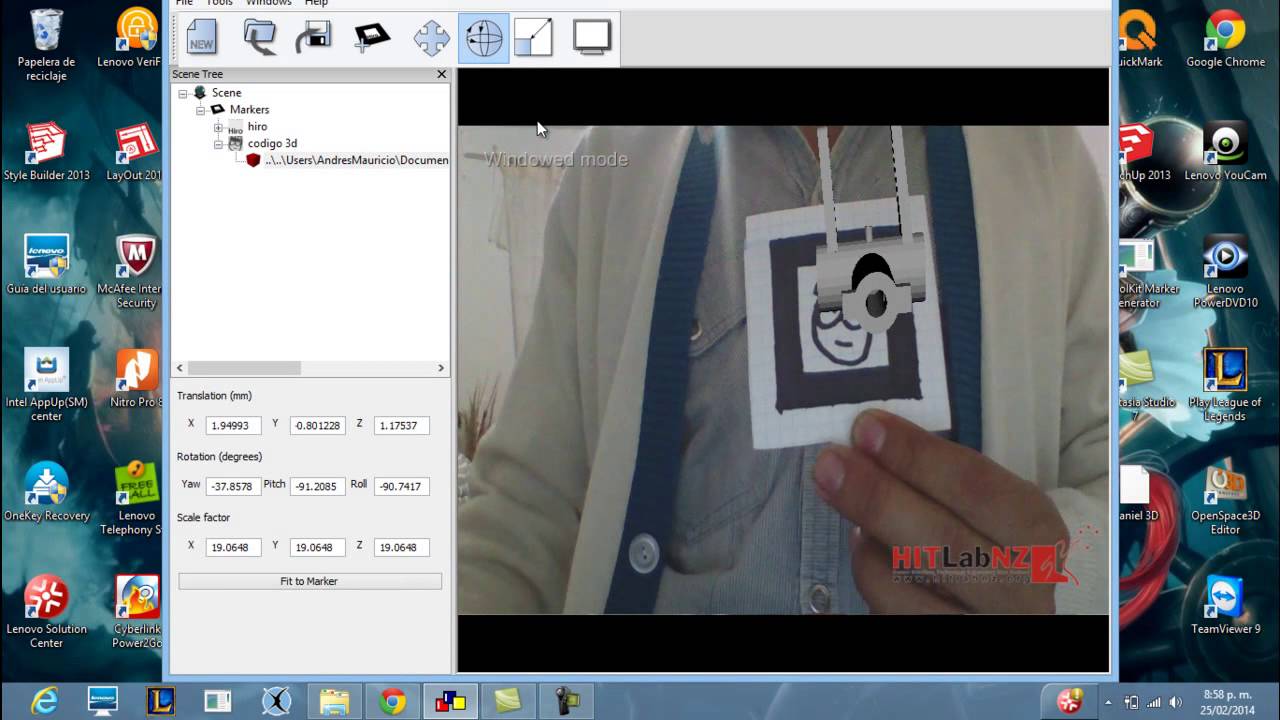Select the Scene item in the tree
The image size is (1280, 720).
click(x=226, y=93)
